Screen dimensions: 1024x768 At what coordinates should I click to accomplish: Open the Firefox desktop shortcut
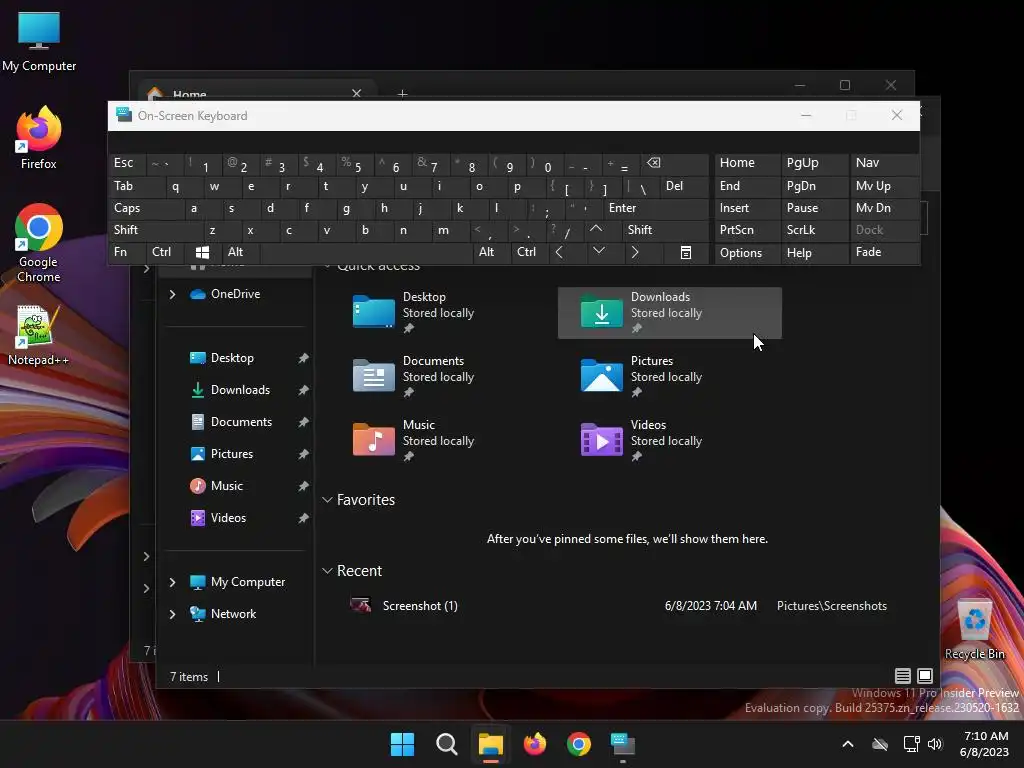(39, 138)
